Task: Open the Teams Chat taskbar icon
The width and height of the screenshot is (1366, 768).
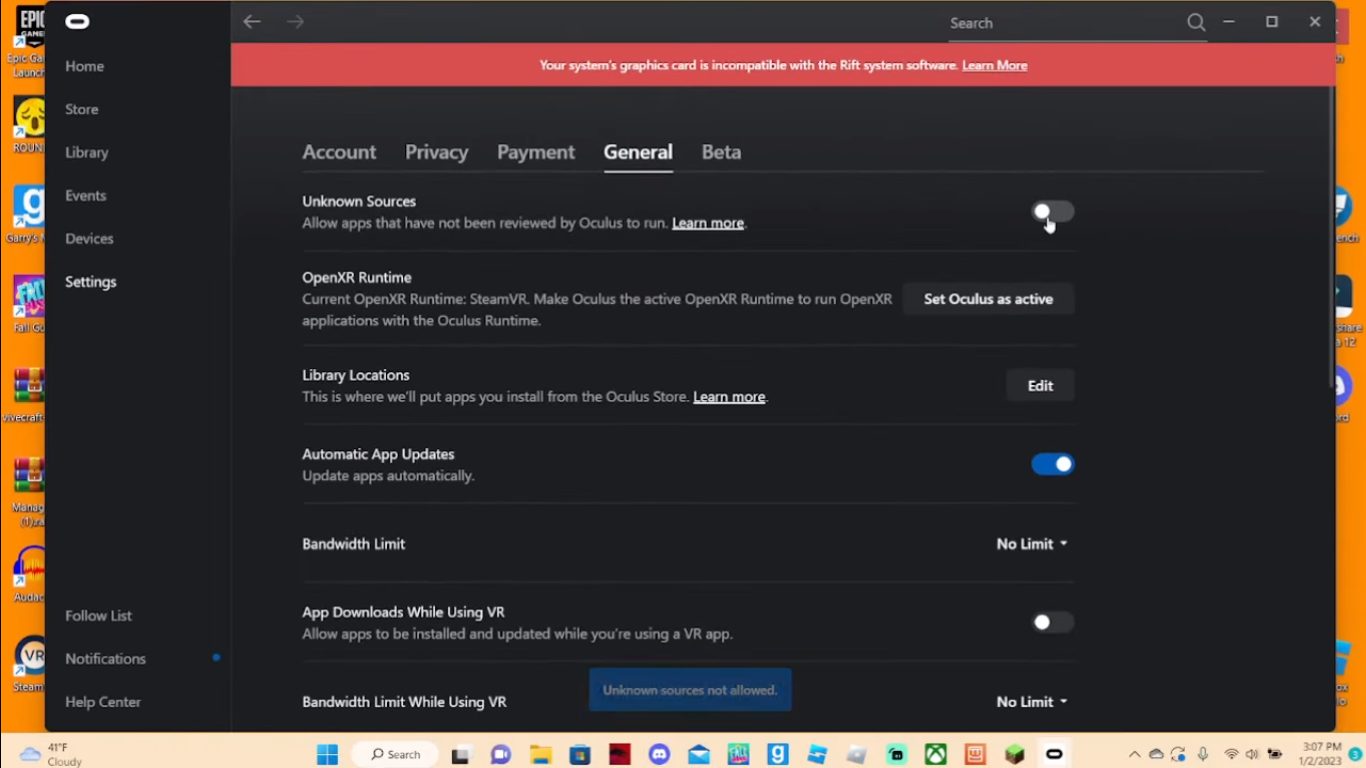Action: point(501,754)
